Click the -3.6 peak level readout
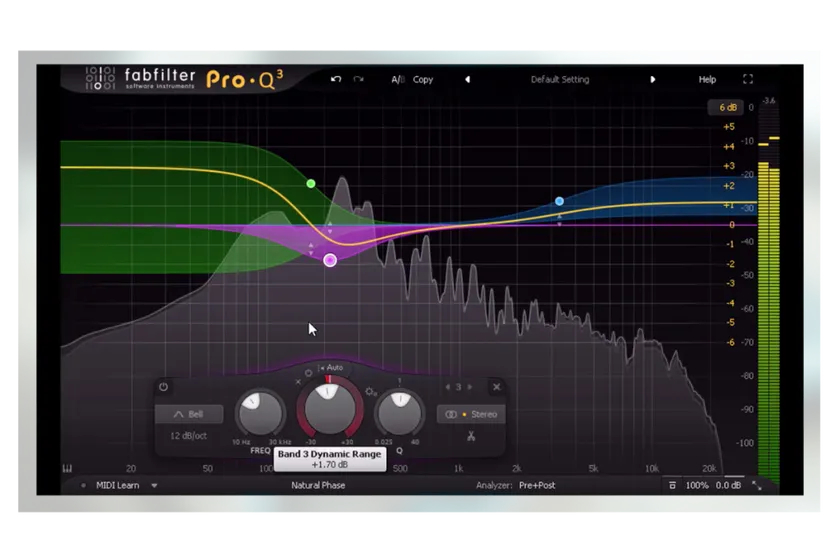The image size is (840, 560). click(769, 100)
